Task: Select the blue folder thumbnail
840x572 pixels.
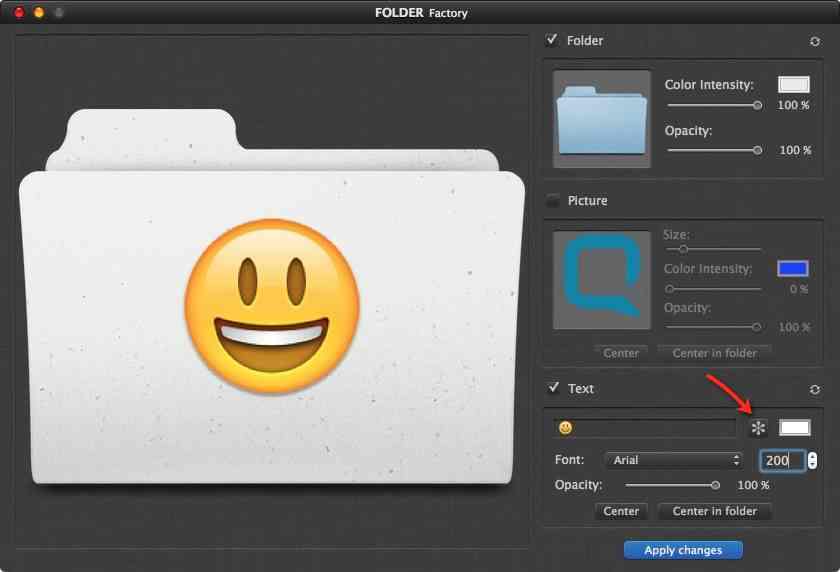Action: tap(602, 119)
